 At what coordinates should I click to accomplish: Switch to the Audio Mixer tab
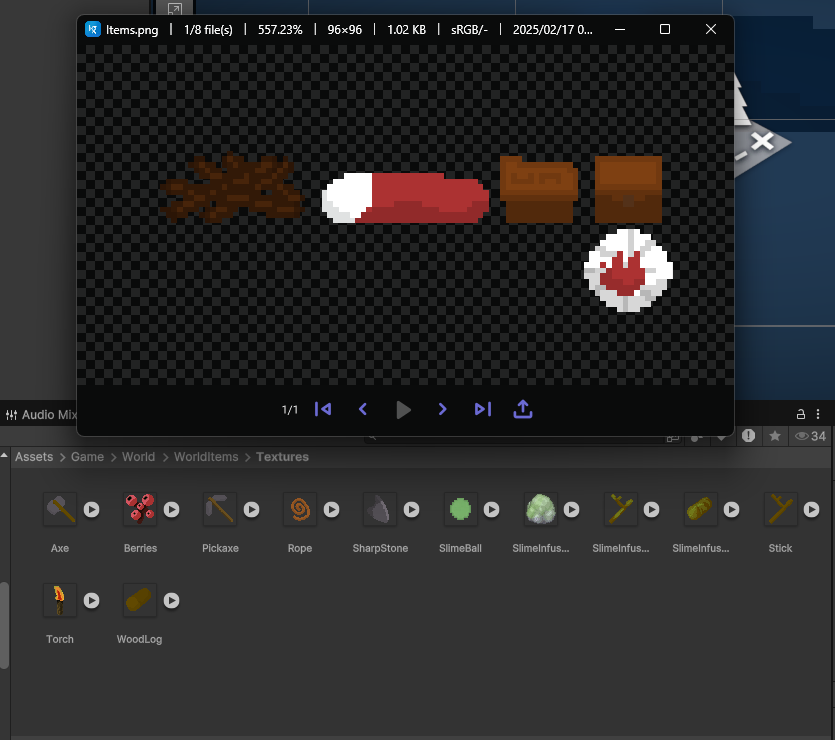(42, 414)
